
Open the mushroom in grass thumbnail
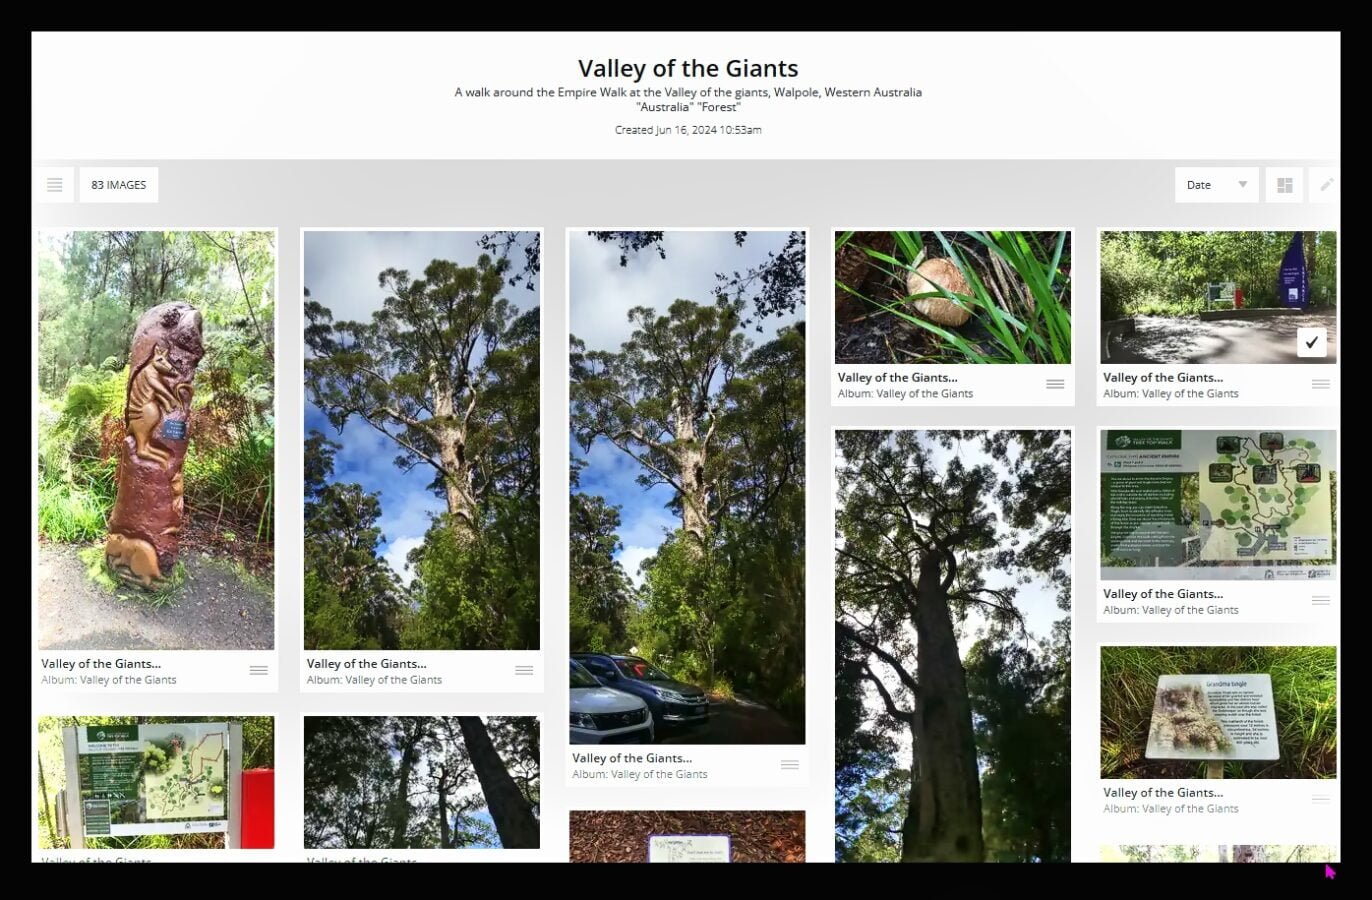[x=953, y=298]
